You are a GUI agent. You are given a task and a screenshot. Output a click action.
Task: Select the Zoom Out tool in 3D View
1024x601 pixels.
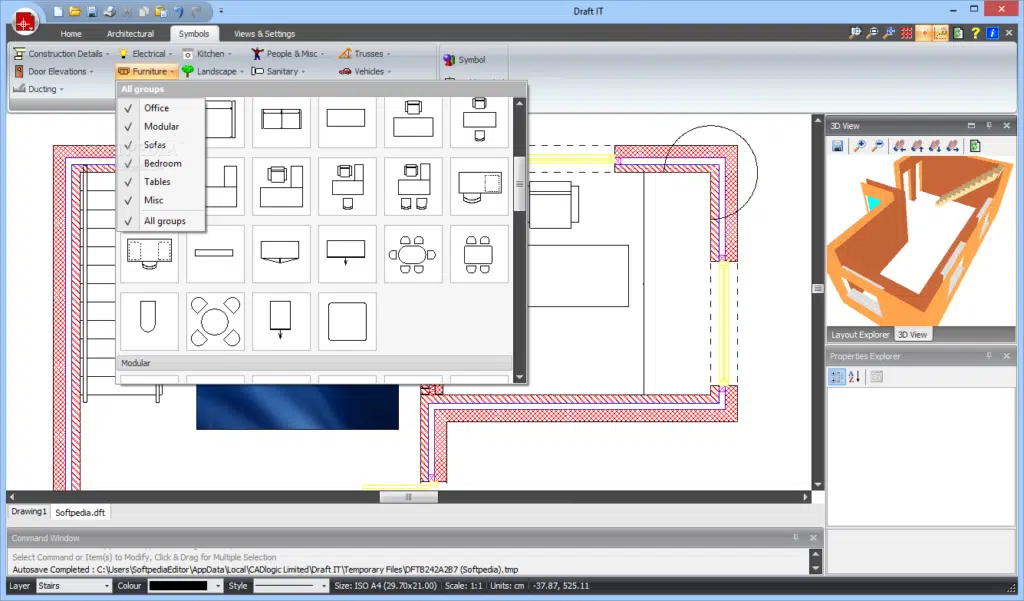click(878, 146)
